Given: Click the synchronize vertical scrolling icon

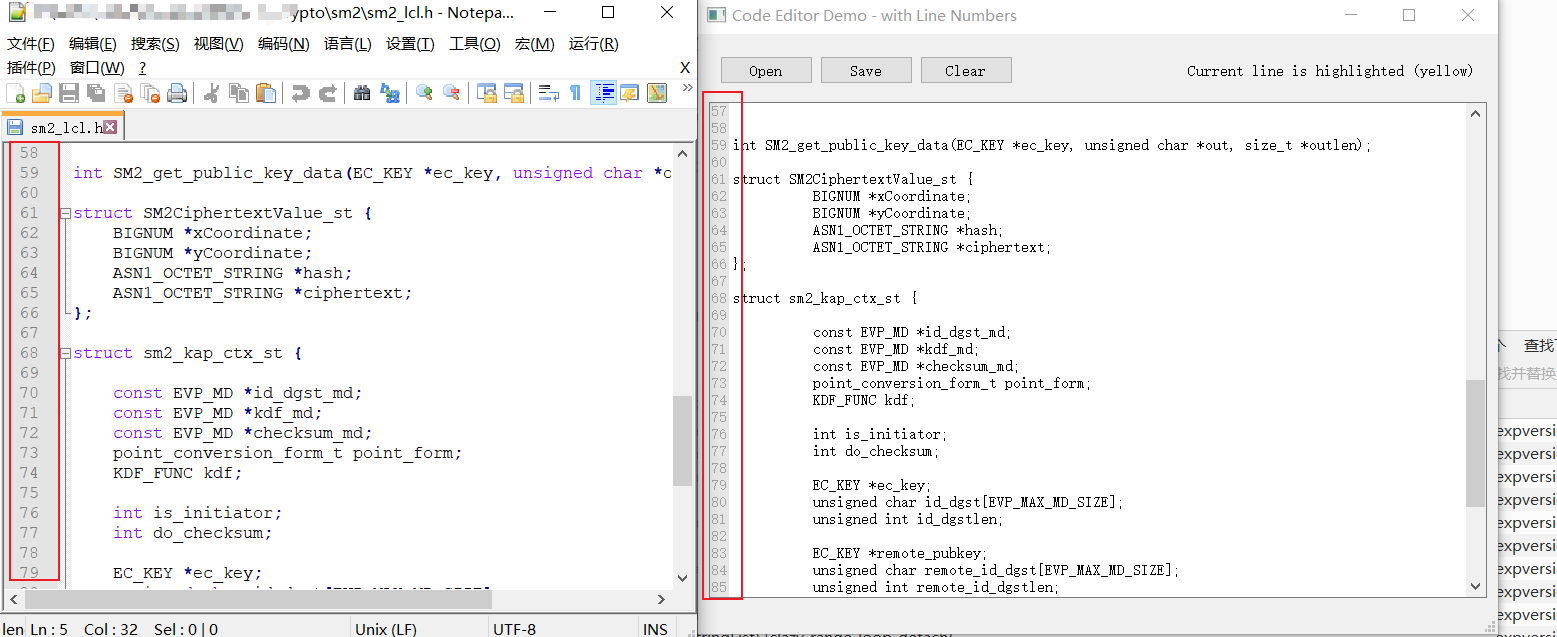Looking at the screenshot, I should click(487, 93).
